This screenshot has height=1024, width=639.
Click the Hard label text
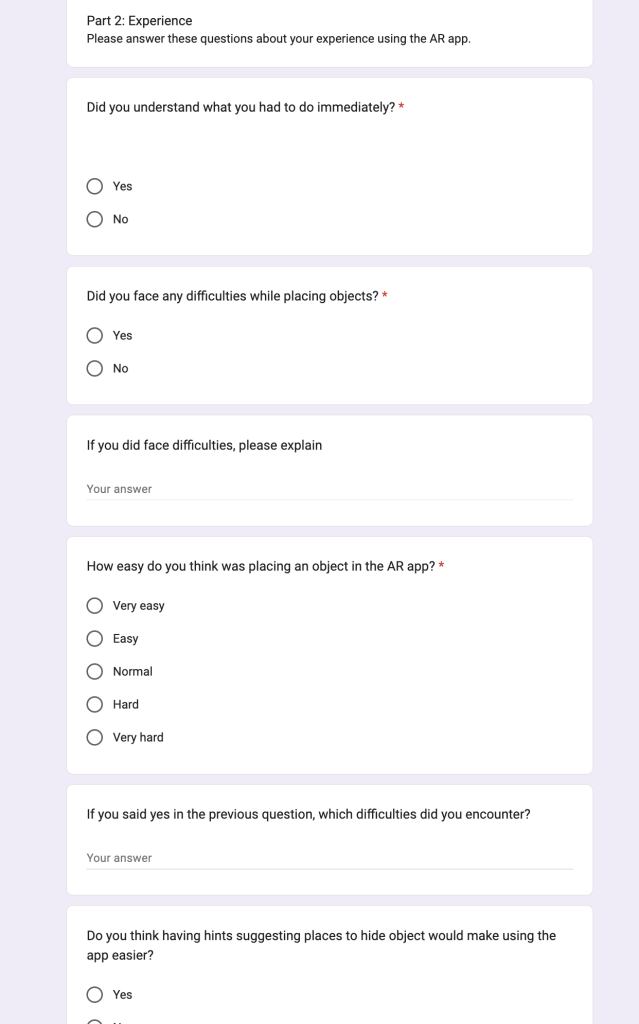pos(125,705)
